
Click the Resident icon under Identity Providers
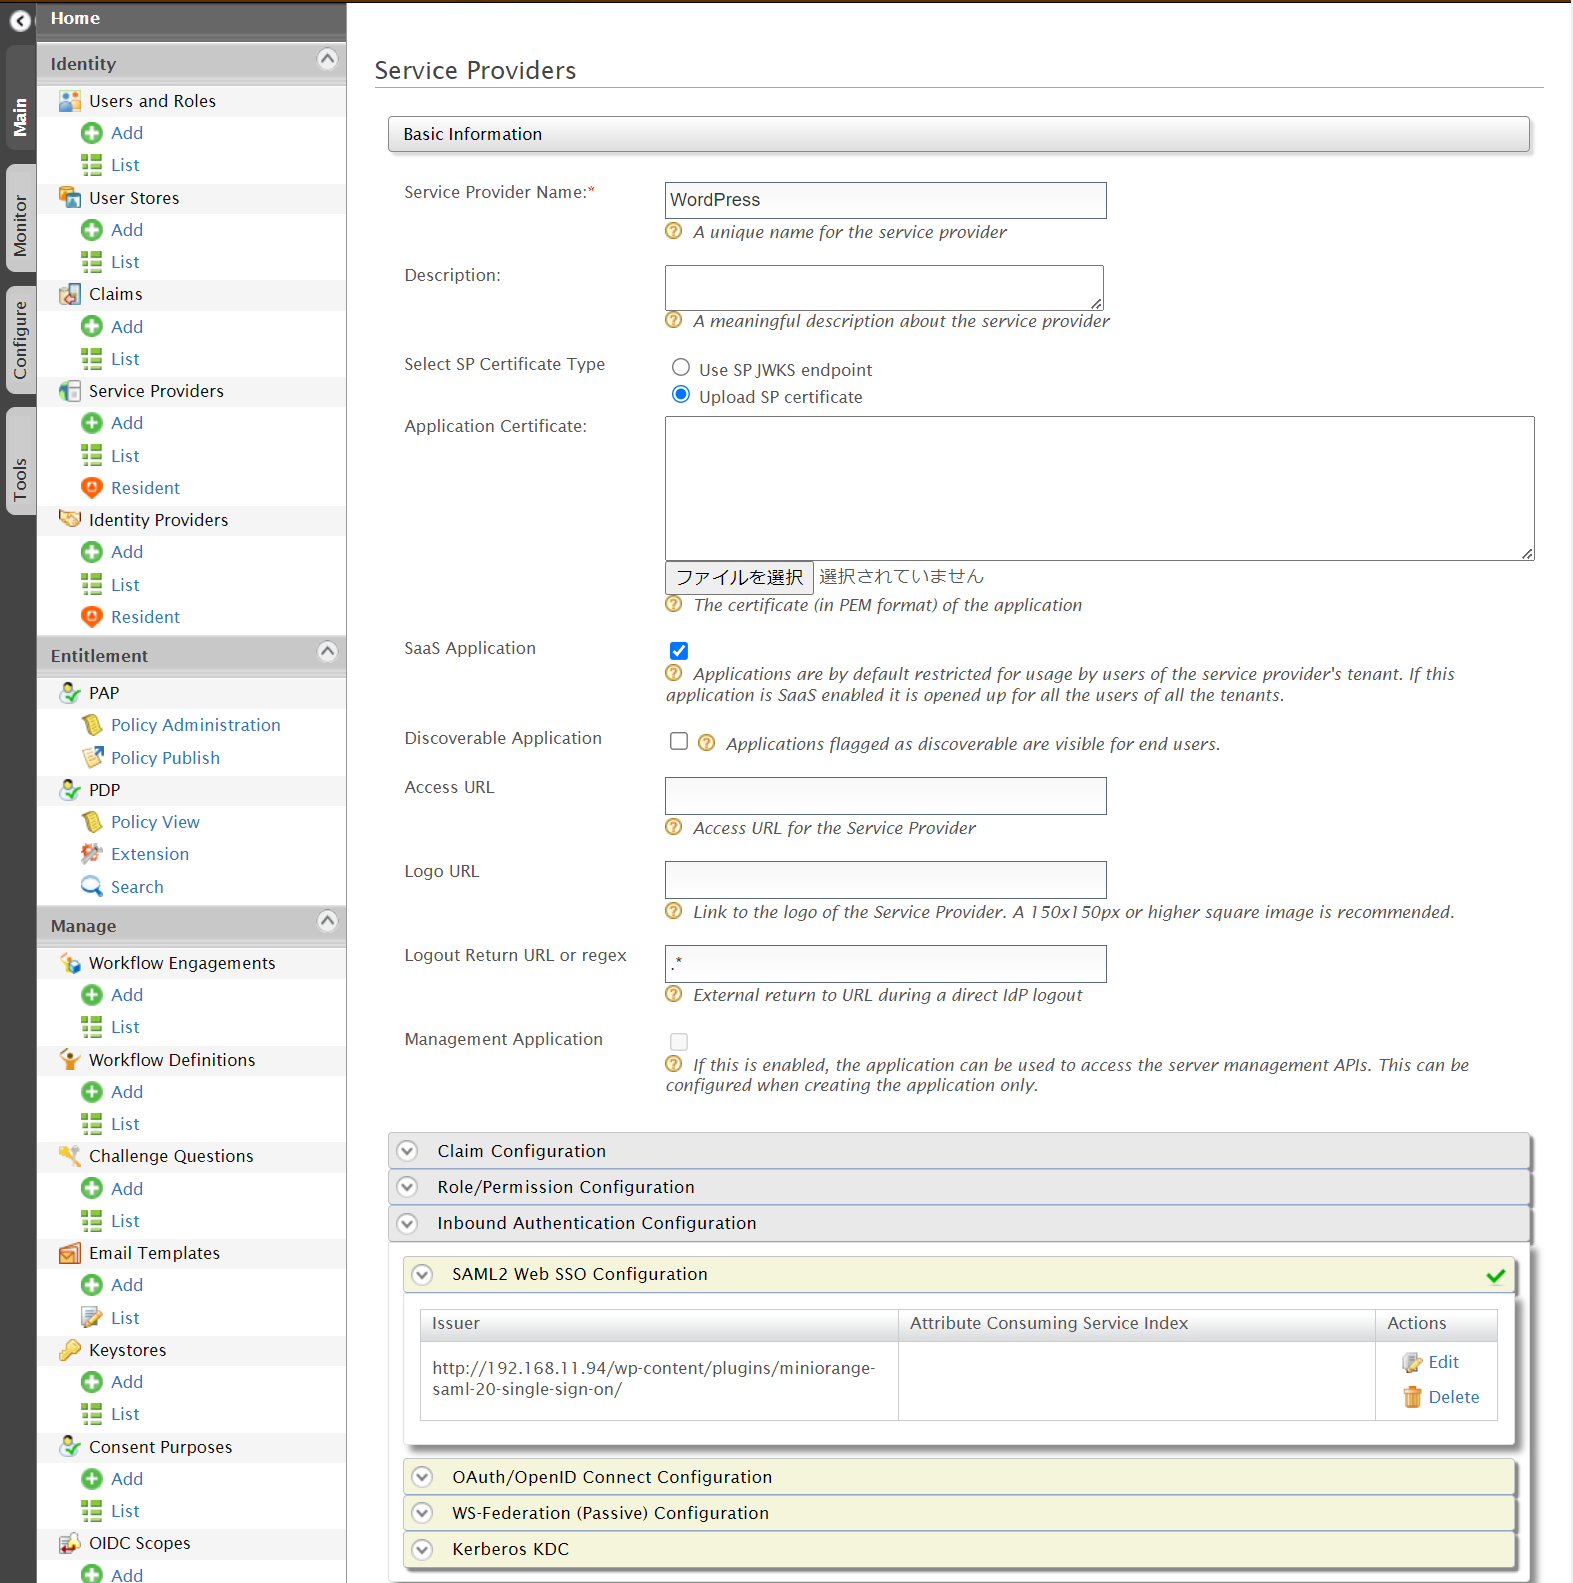pos(92,617)
